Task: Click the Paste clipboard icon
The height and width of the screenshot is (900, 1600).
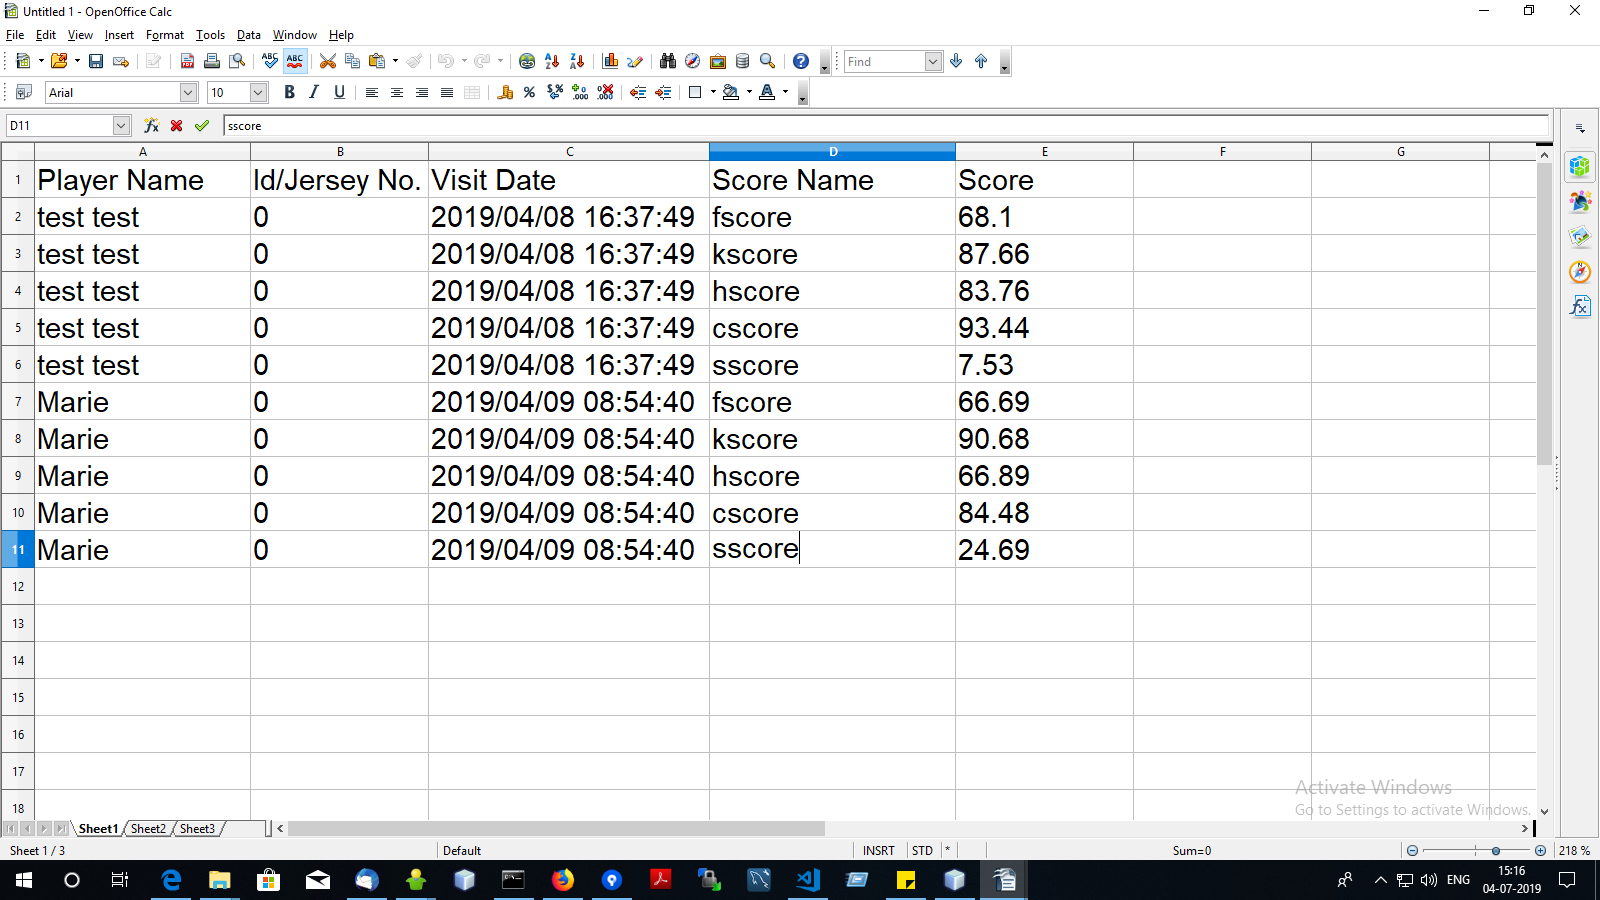Action: 377,61
